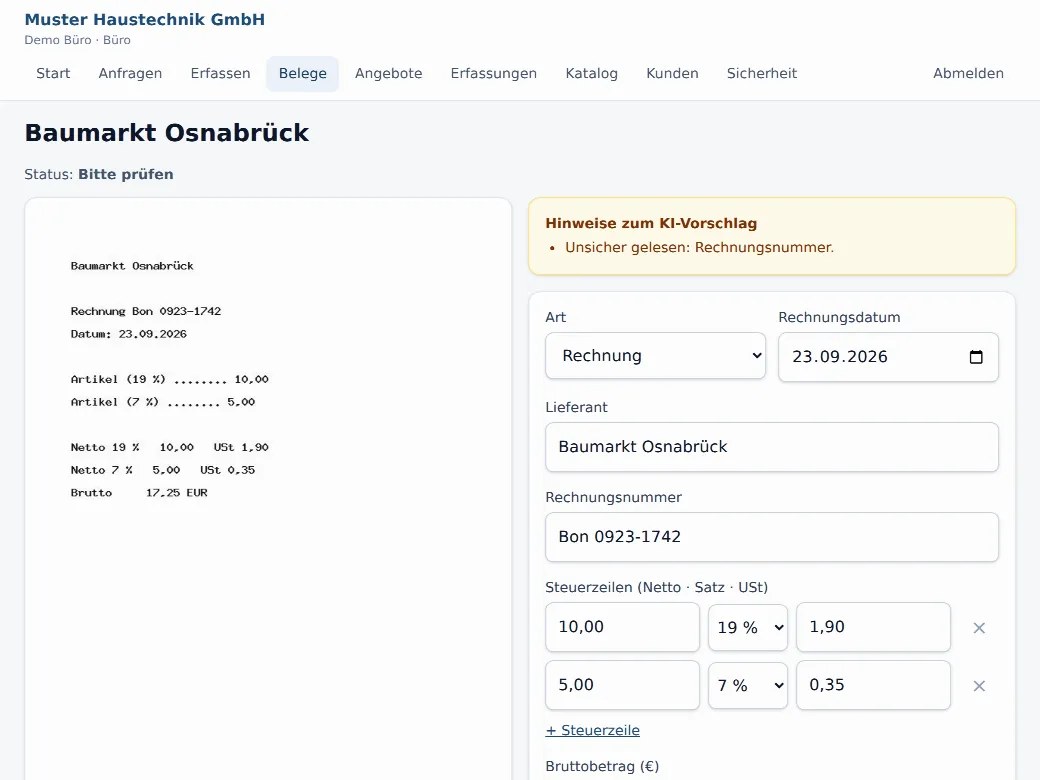Image resolution: width=1040 pixels, height=780 pixels.
Task: Click the Muster Haustechnik GmbH title
Action: tap(145, 20)
